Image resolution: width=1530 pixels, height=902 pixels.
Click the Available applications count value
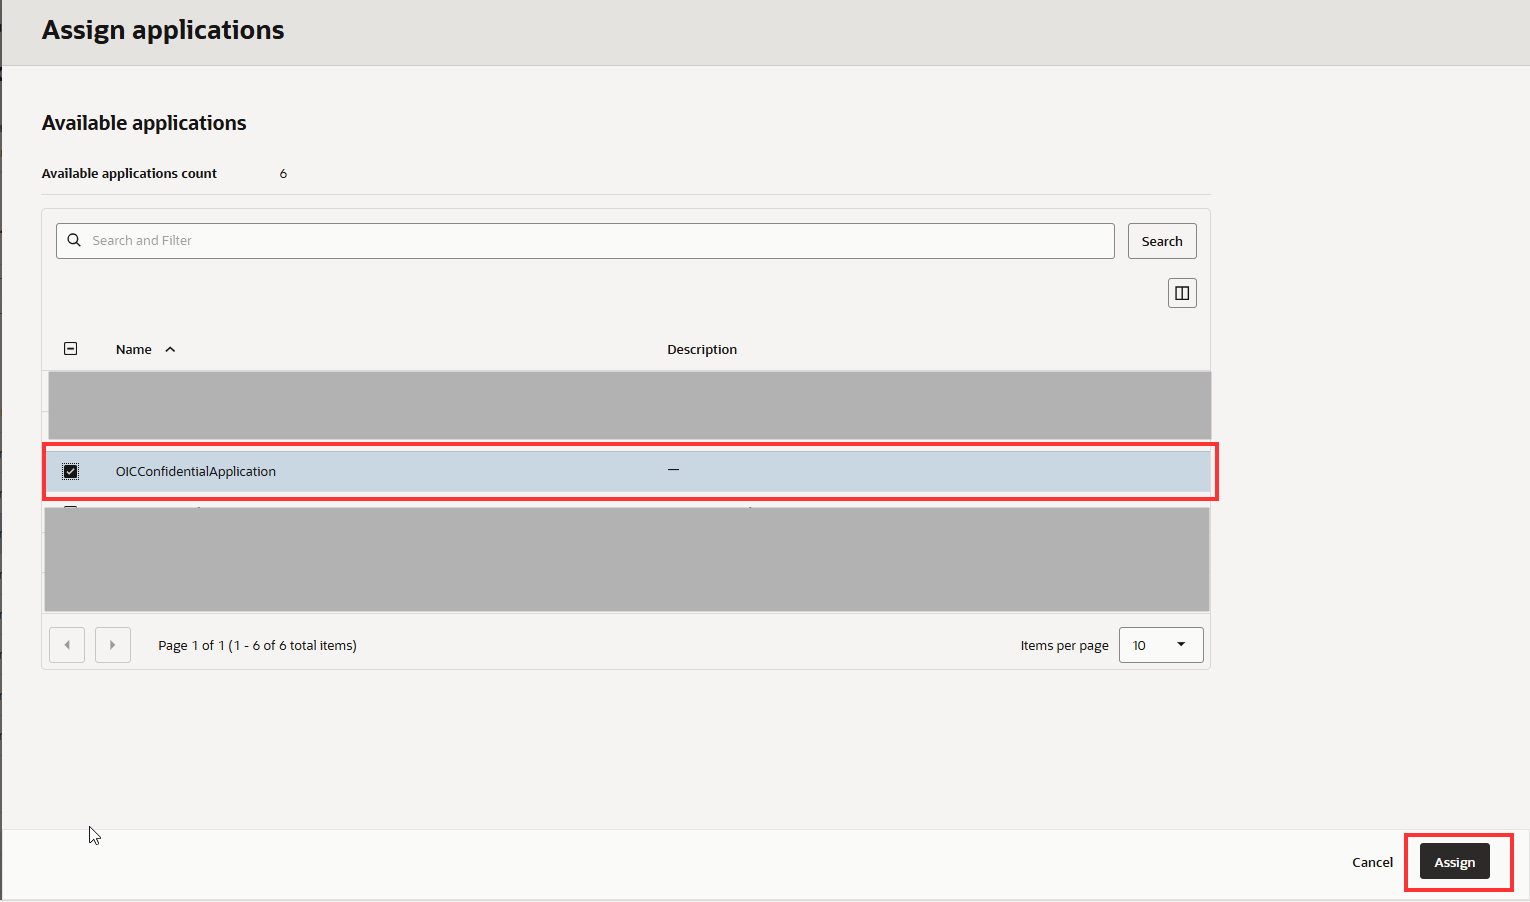[283, 173]
